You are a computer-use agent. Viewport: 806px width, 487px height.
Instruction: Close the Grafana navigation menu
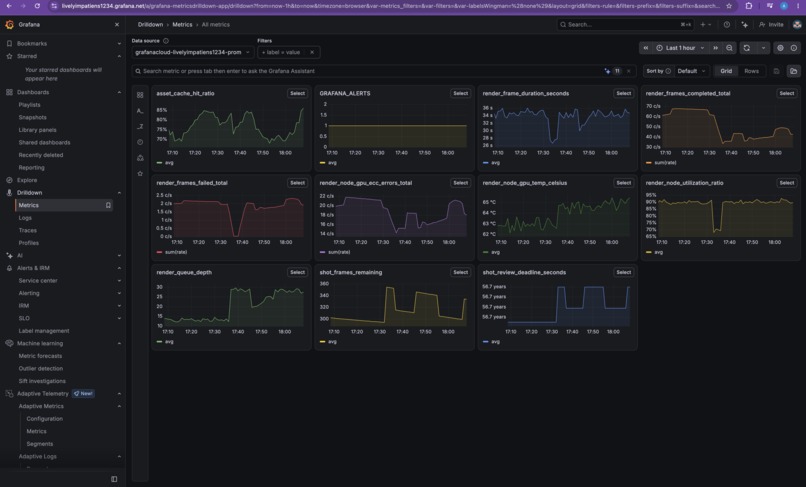coord(117,25)
